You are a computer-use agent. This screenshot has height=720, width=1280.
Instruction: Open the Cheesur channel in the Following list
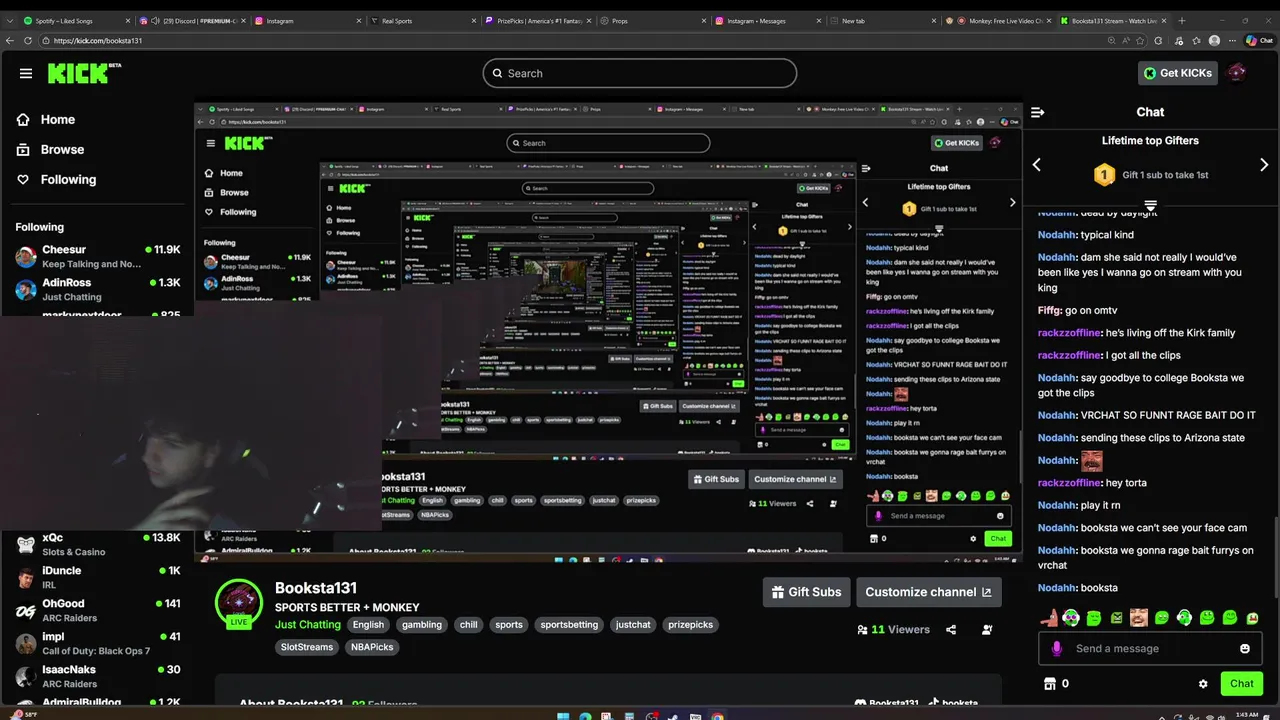(97, 256)
